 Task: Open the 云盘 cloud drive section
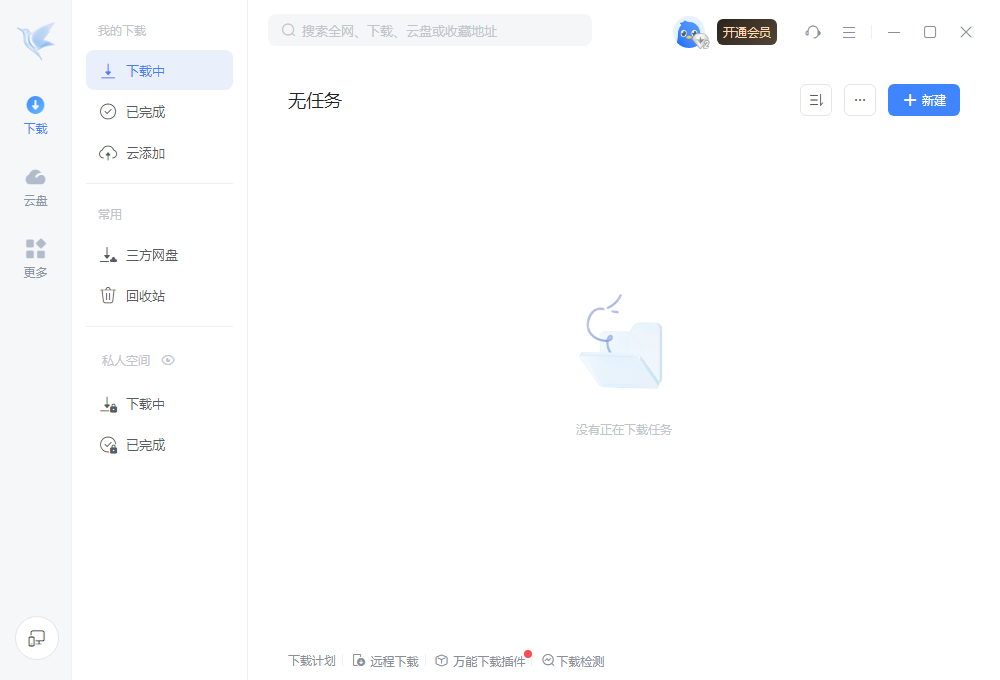pos(36,187)
